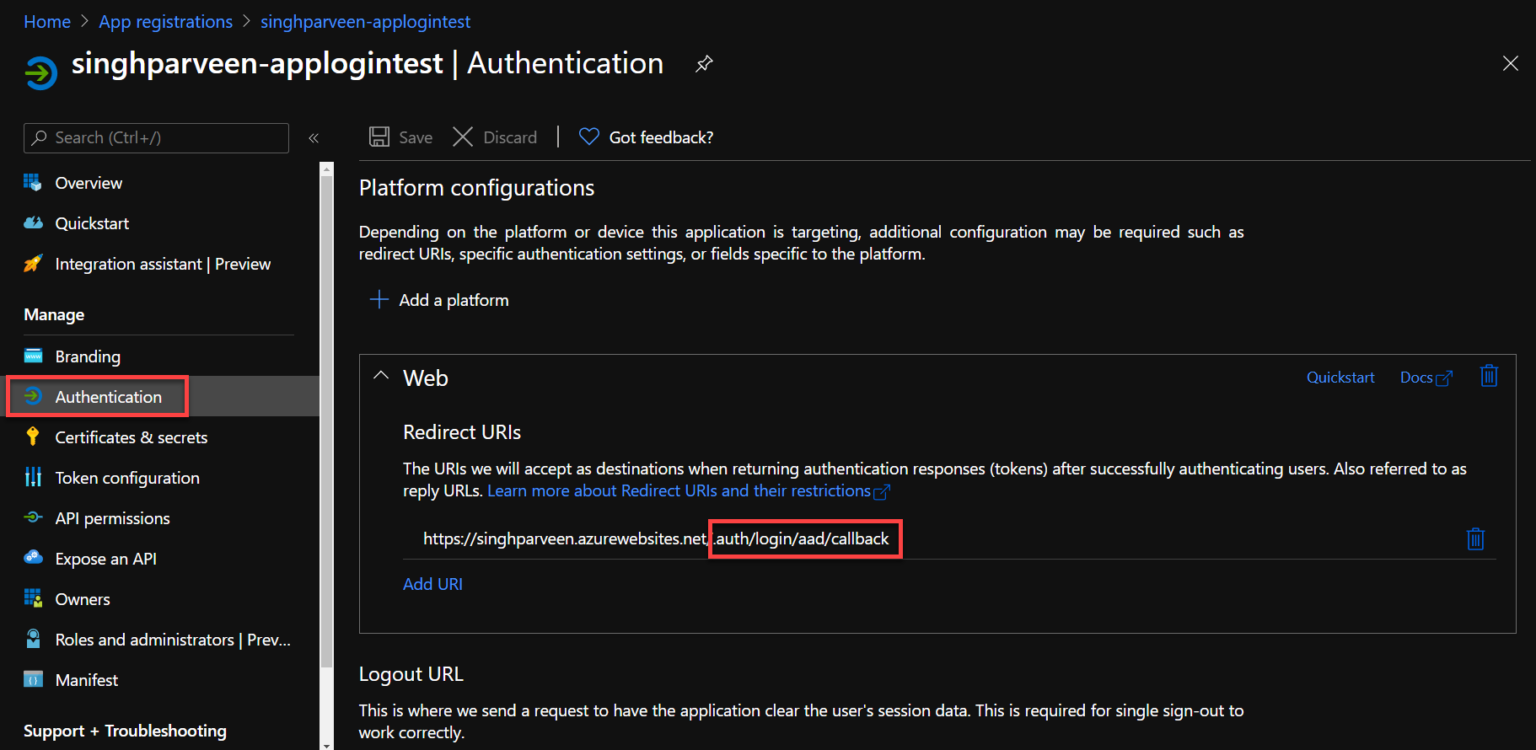Viewport: 1536px width, 750px height.
Task: Pin the Authentication page
Action: click(x=703, y=63)
